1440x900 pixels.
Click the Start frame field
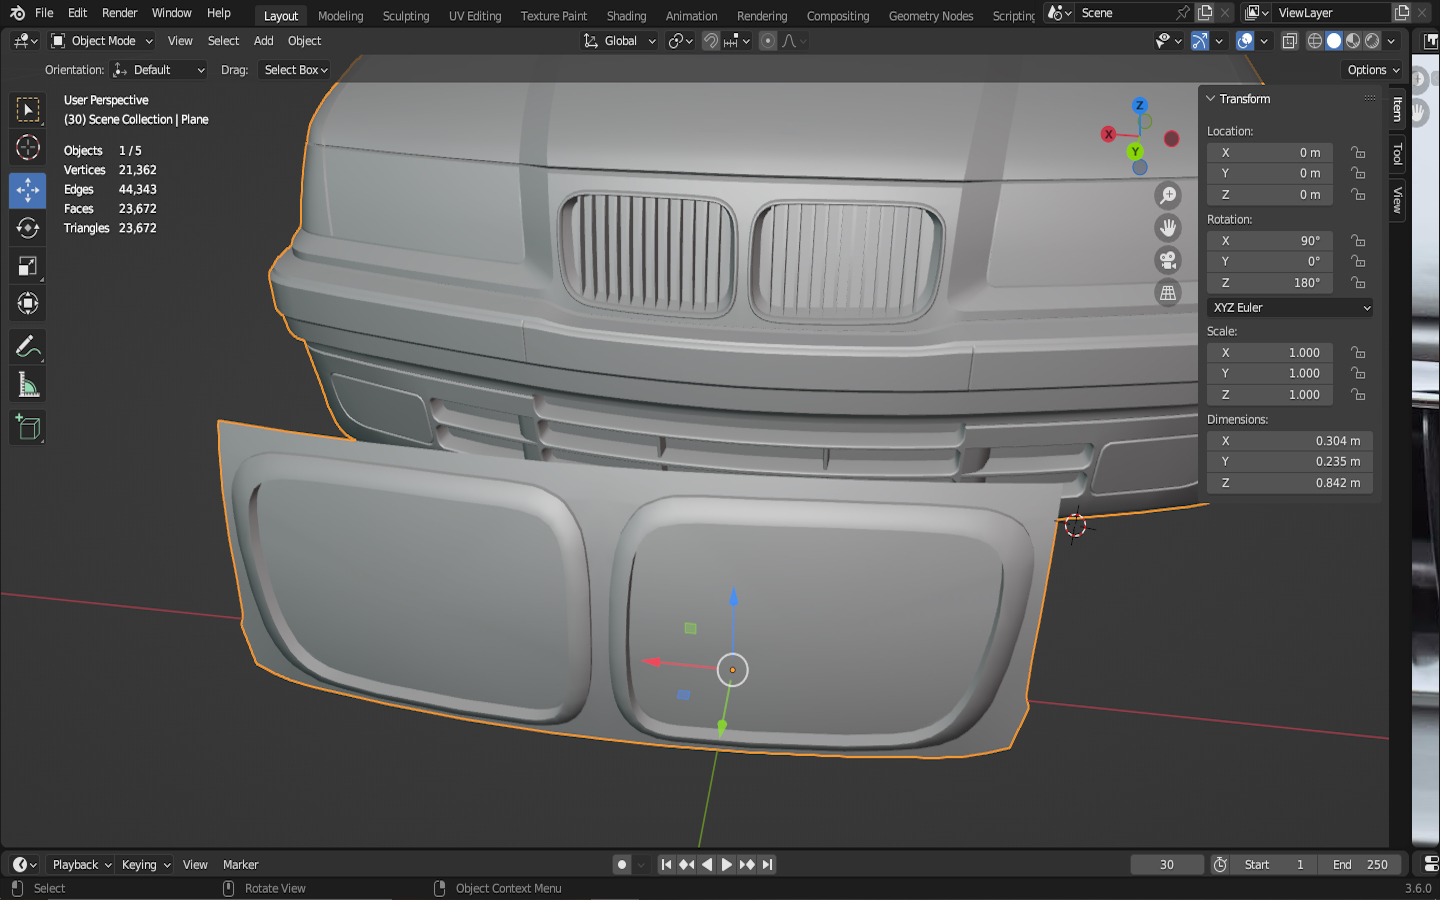[1275, 865]
